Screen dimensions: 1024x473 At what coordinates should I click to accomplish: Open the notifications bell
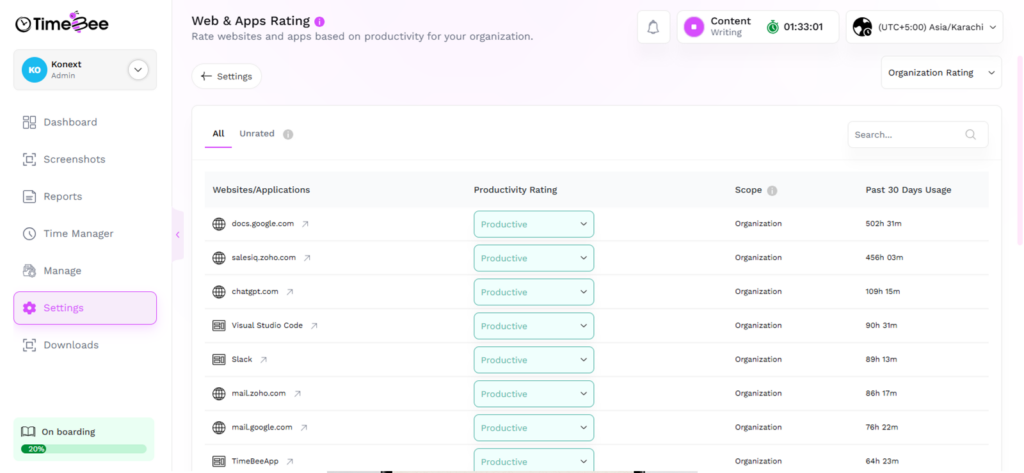point(653,27)
